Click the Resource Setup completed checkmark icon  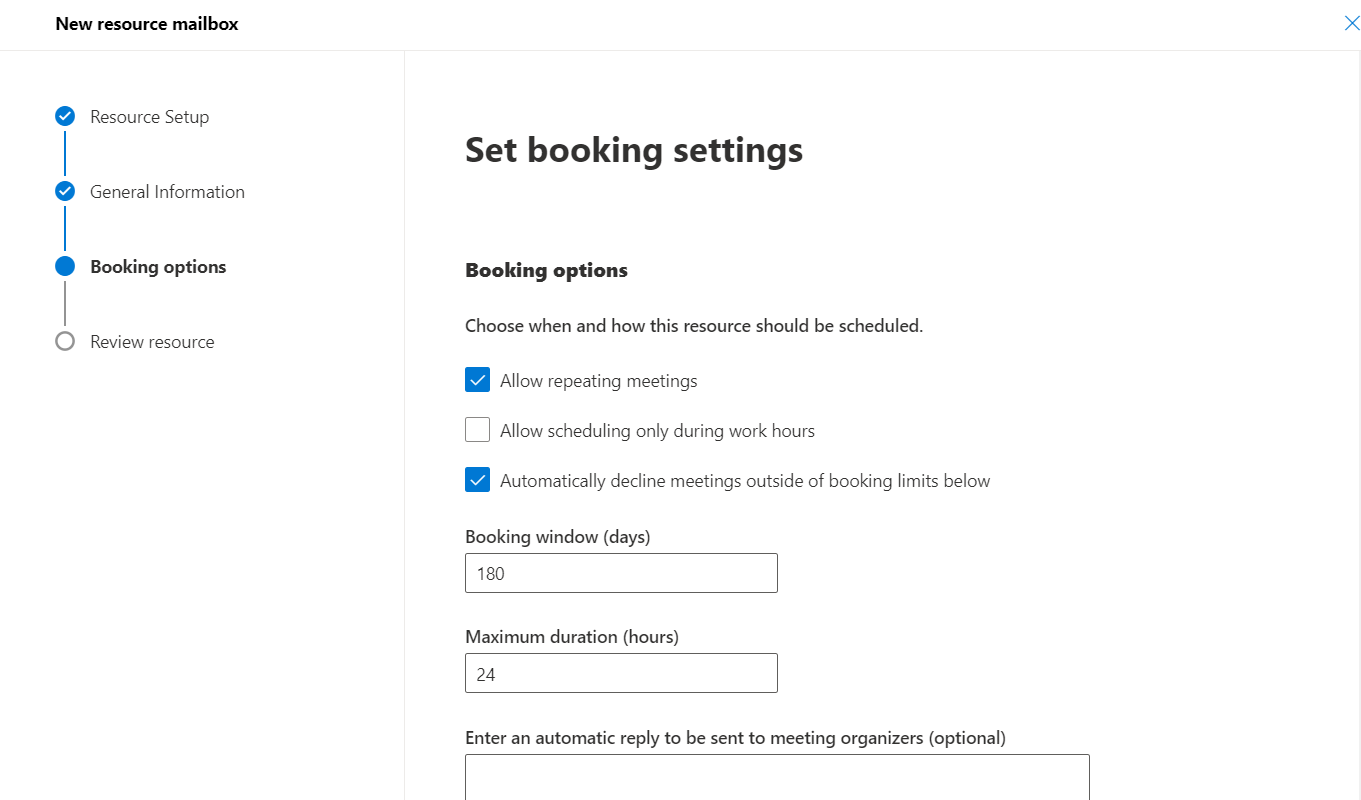click(x=65, y=116)
